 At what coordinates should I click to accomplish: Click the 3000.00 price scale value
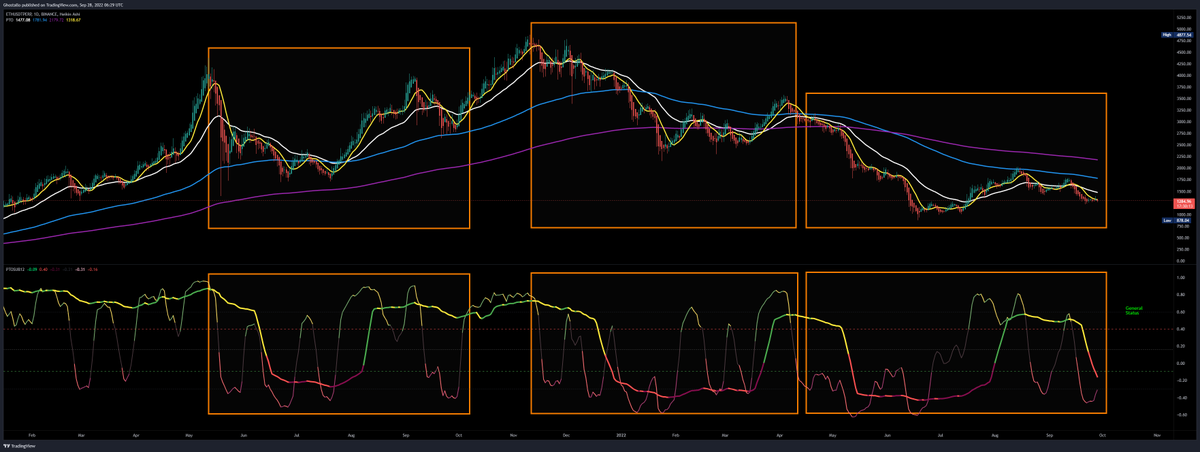point(1182,121)
